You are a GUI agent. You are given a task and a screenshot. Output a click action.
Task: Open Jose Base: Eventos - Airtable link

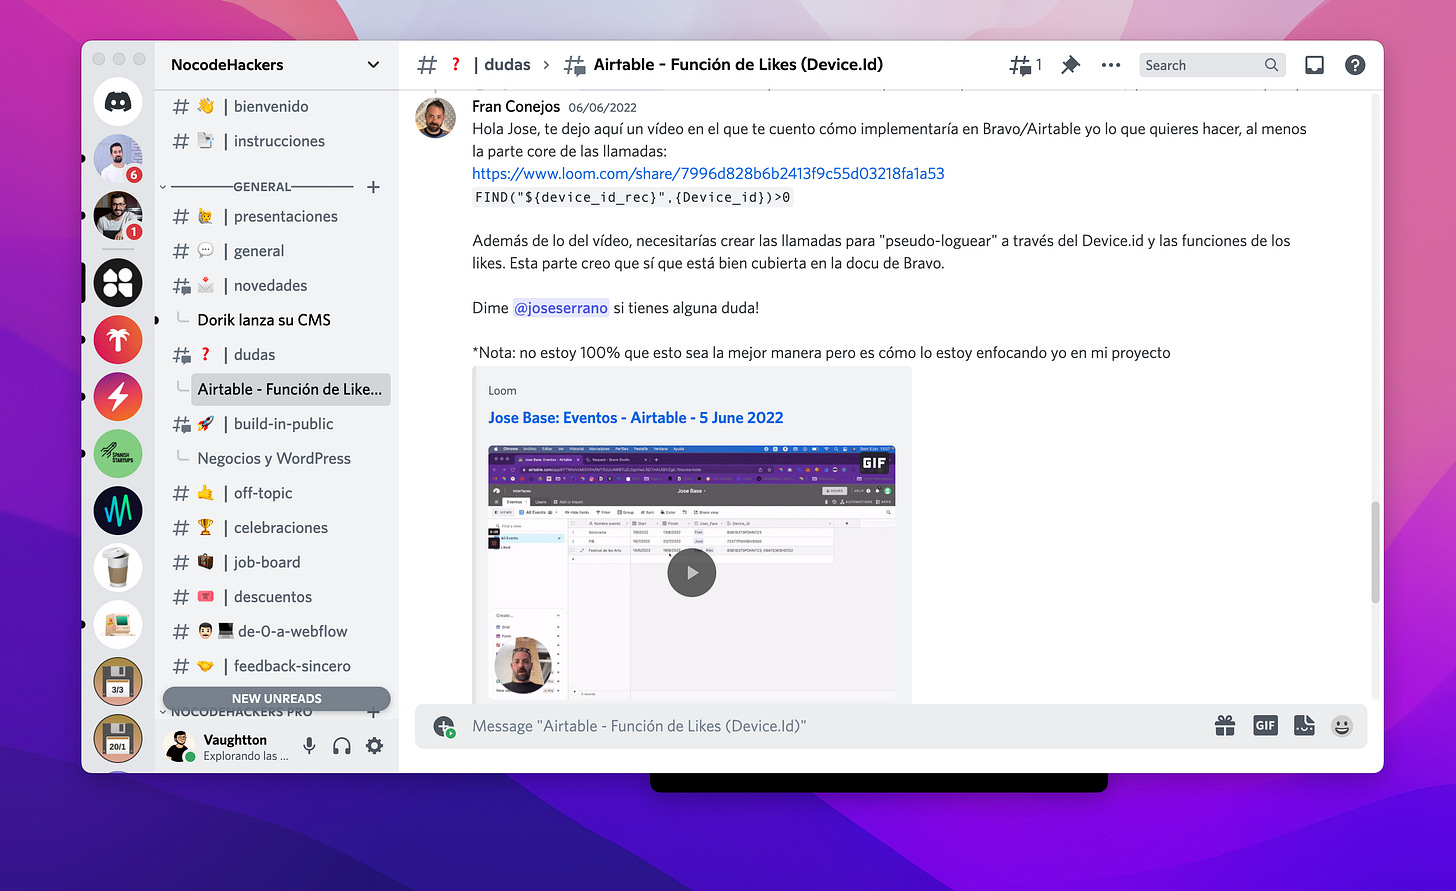(636, 418)
